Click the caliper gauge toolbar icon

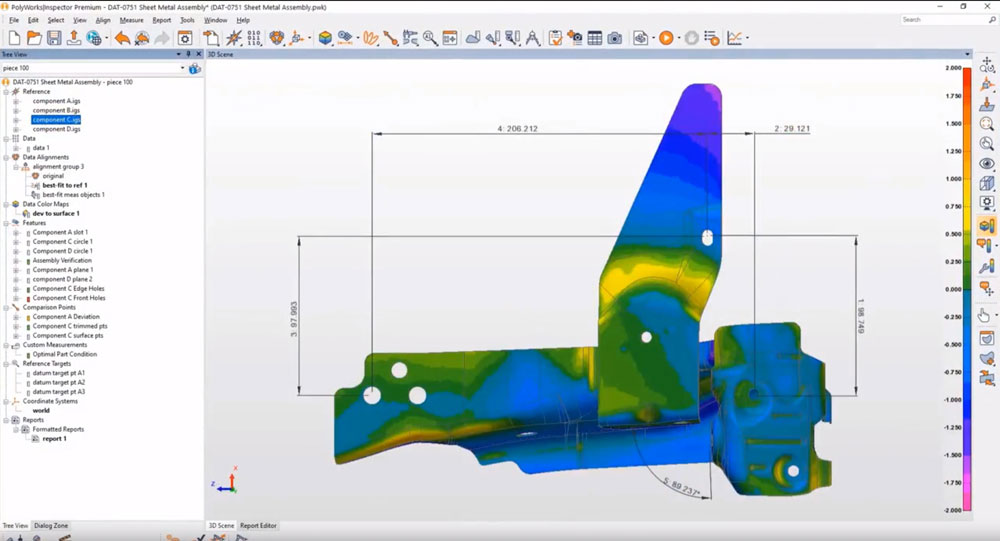410,38
